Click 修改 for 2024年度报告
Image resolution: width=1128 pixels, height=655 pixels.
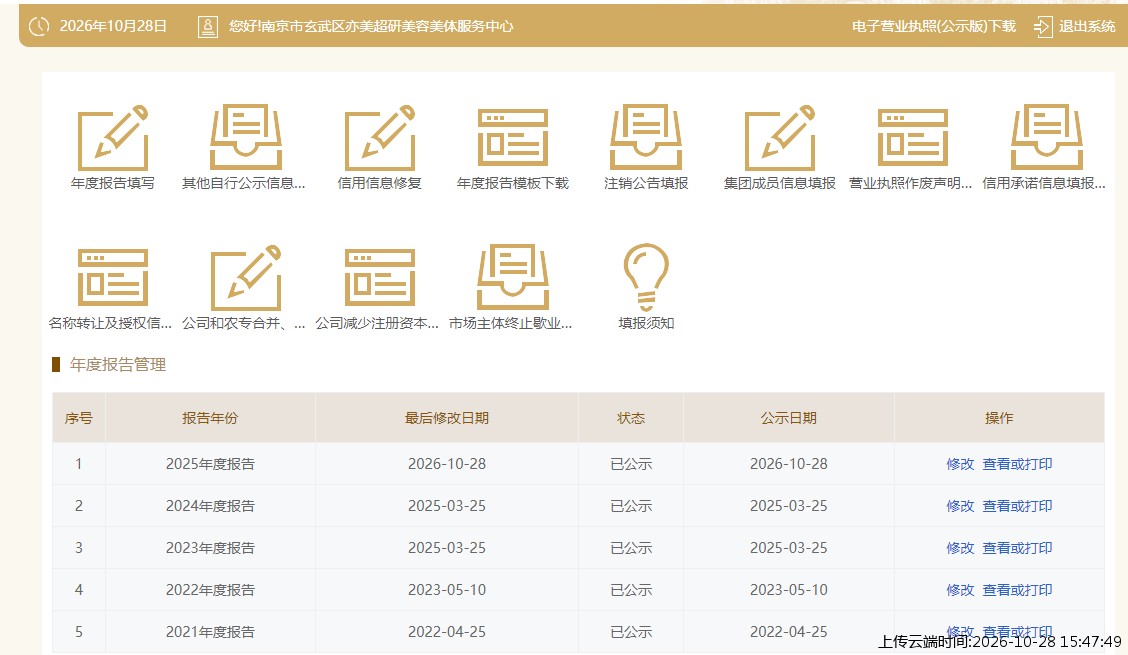point(960,506)
